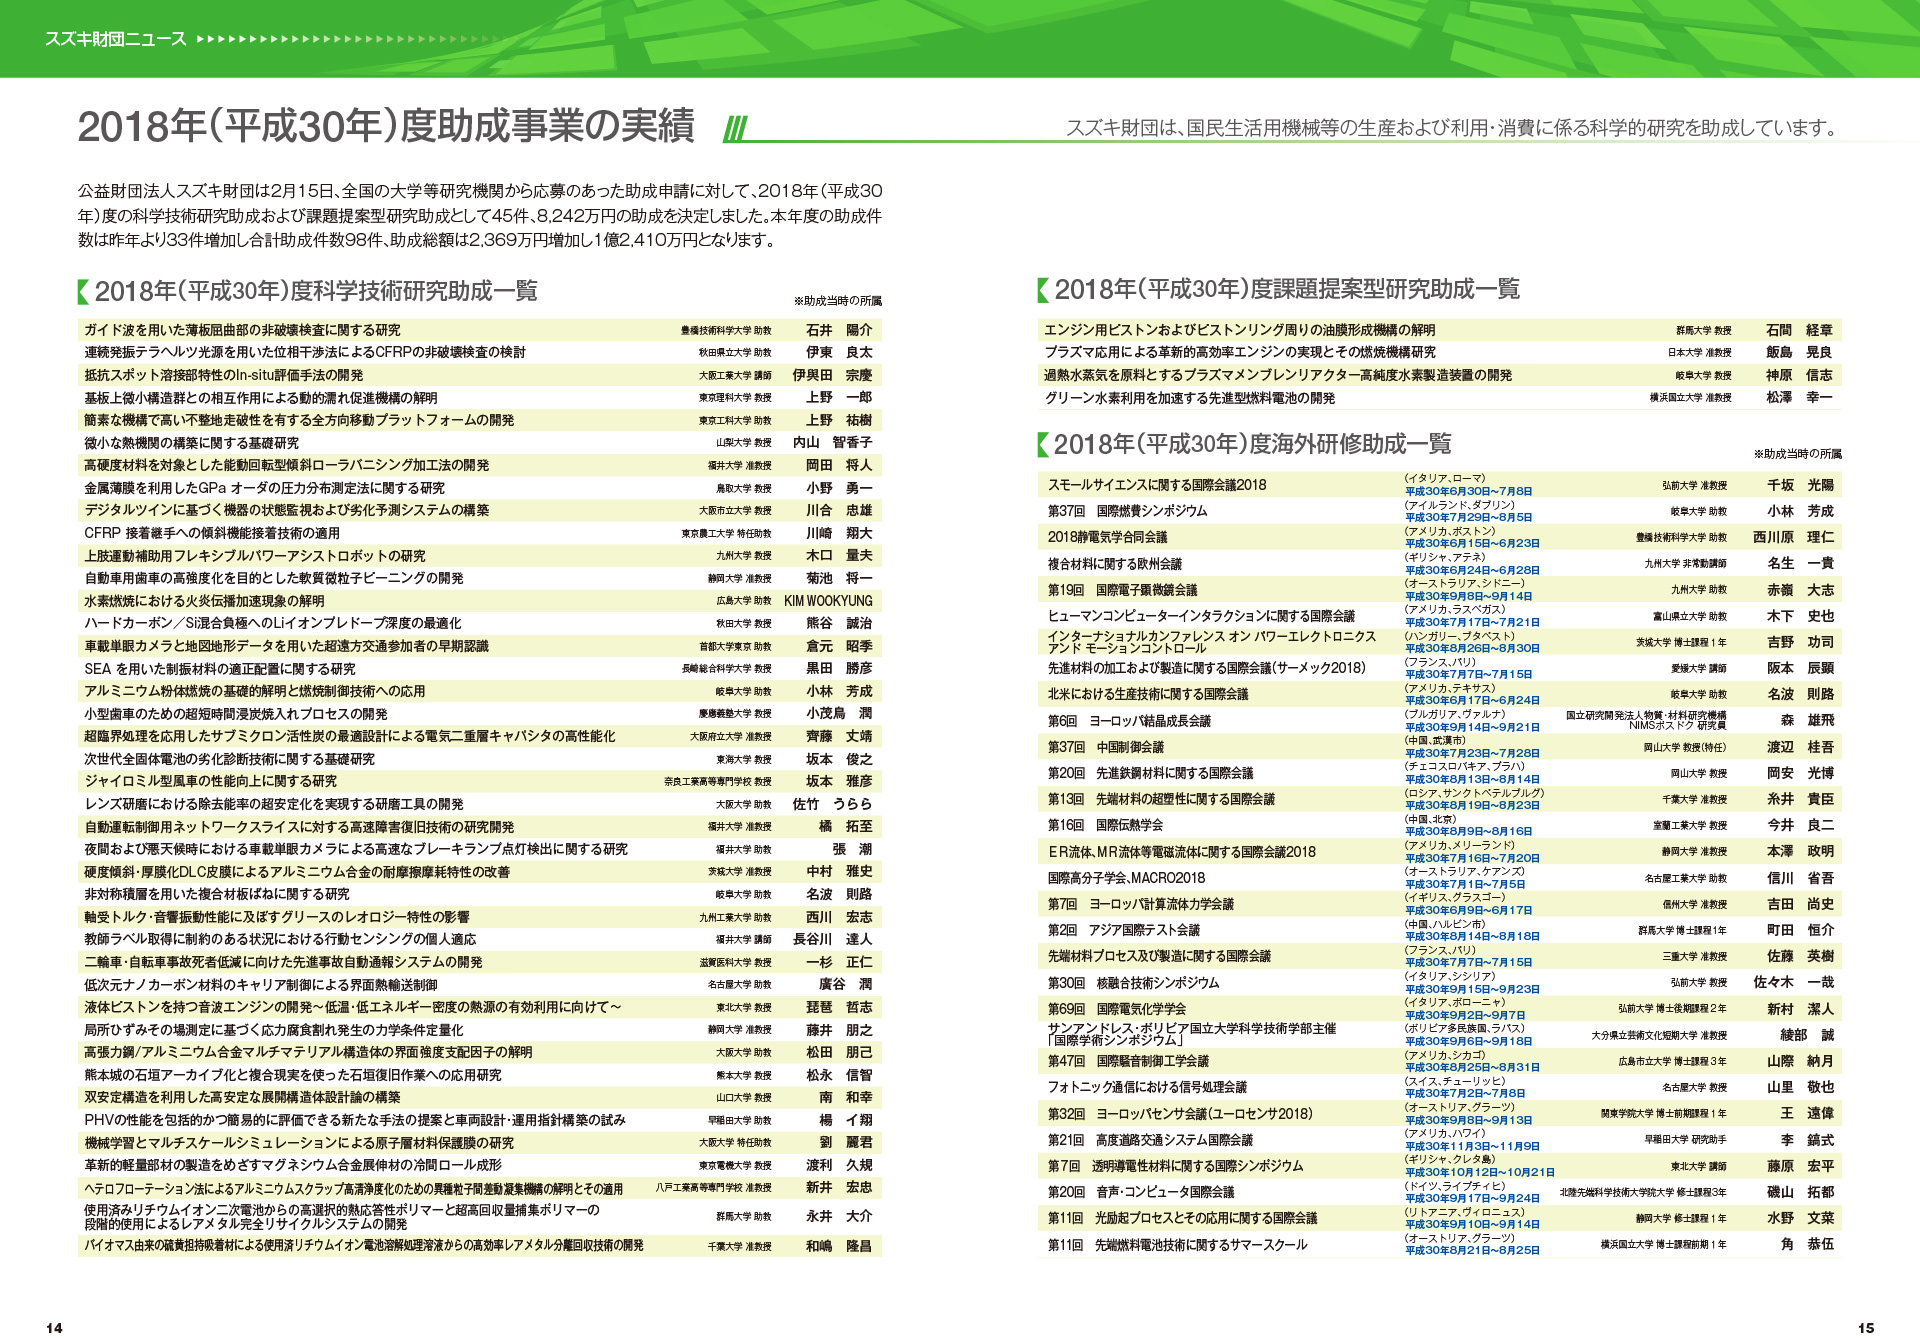Click date 平成30年6月30日〜7月8日

pyautogui.click(x=1468, y=491)
